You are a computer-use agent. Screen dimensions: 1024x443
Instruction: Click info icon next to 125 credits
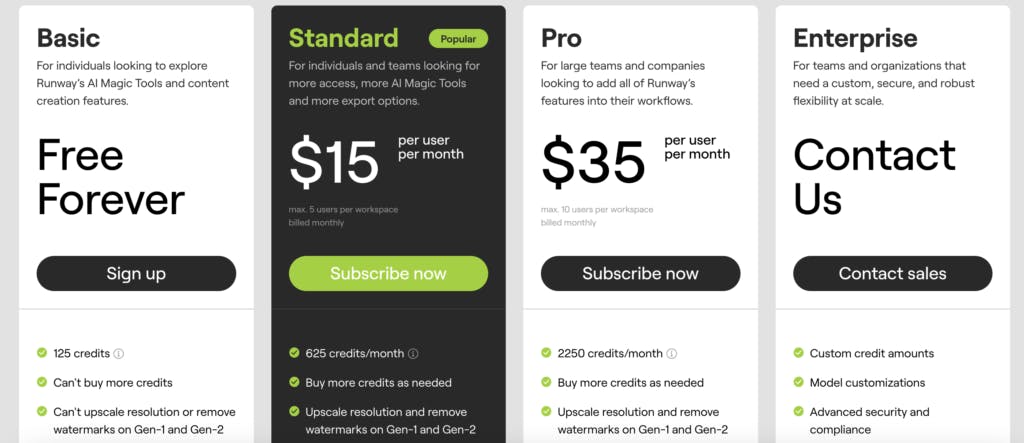[119, 353]
